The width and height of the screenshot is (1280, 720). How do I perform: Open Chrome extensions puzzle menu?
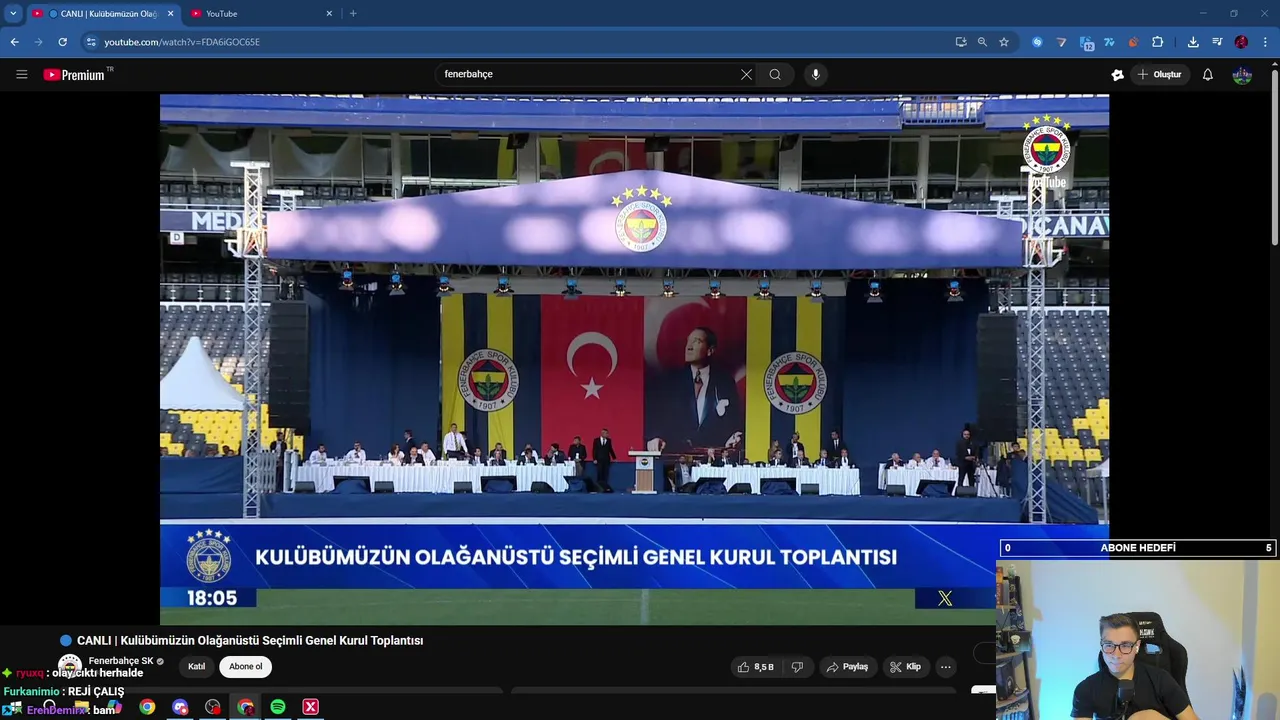click(1158, 42)
